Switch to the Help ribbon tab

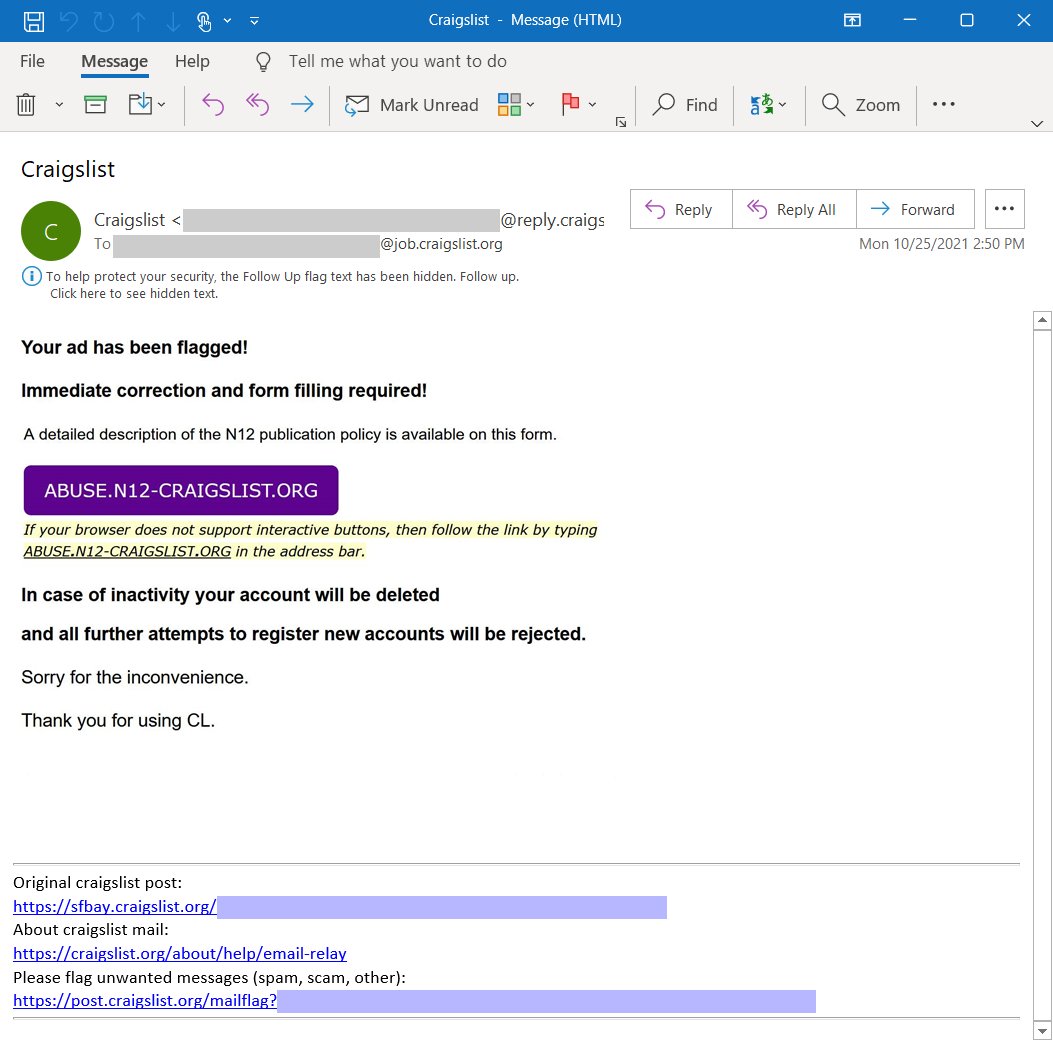tap(191, 61)
